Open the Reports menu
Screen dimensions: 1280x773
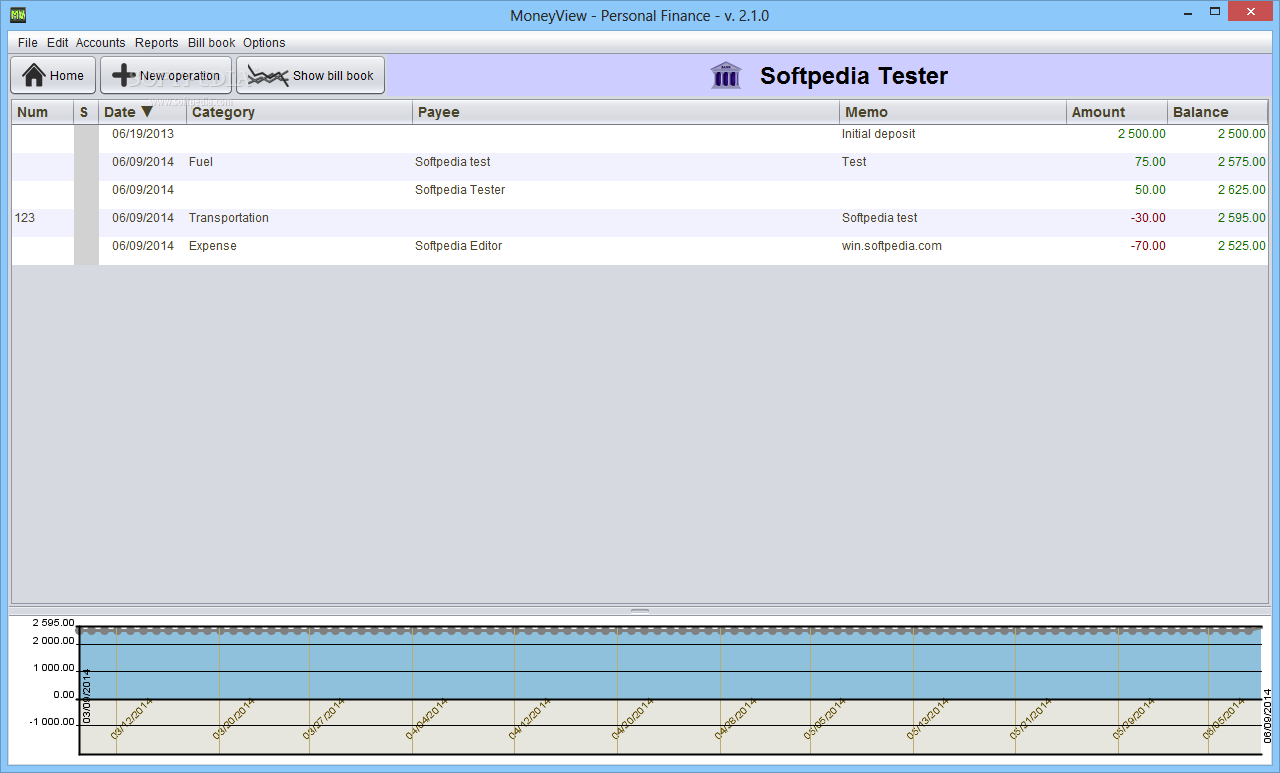pyautogui.click(x=157, y=43)
